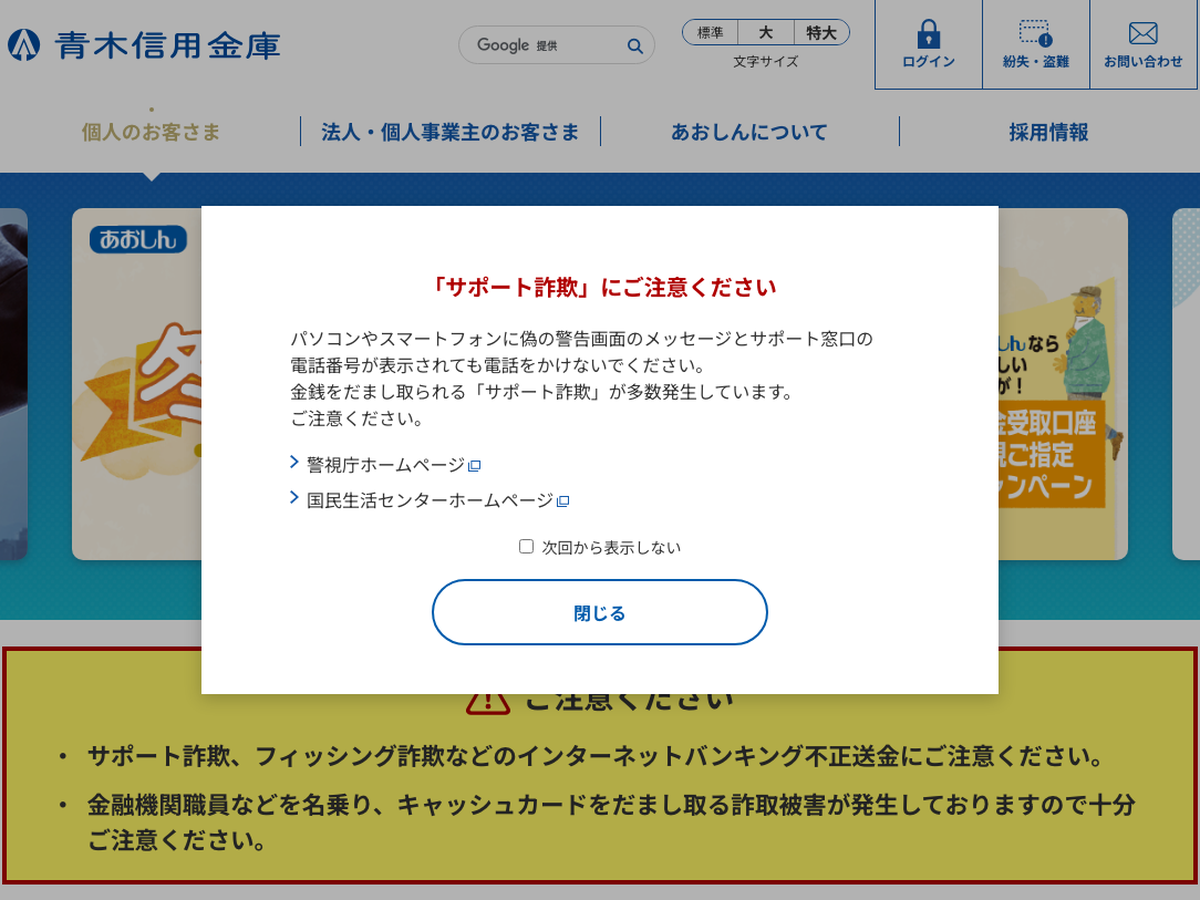Select 特大 font size option

[821, 33]
